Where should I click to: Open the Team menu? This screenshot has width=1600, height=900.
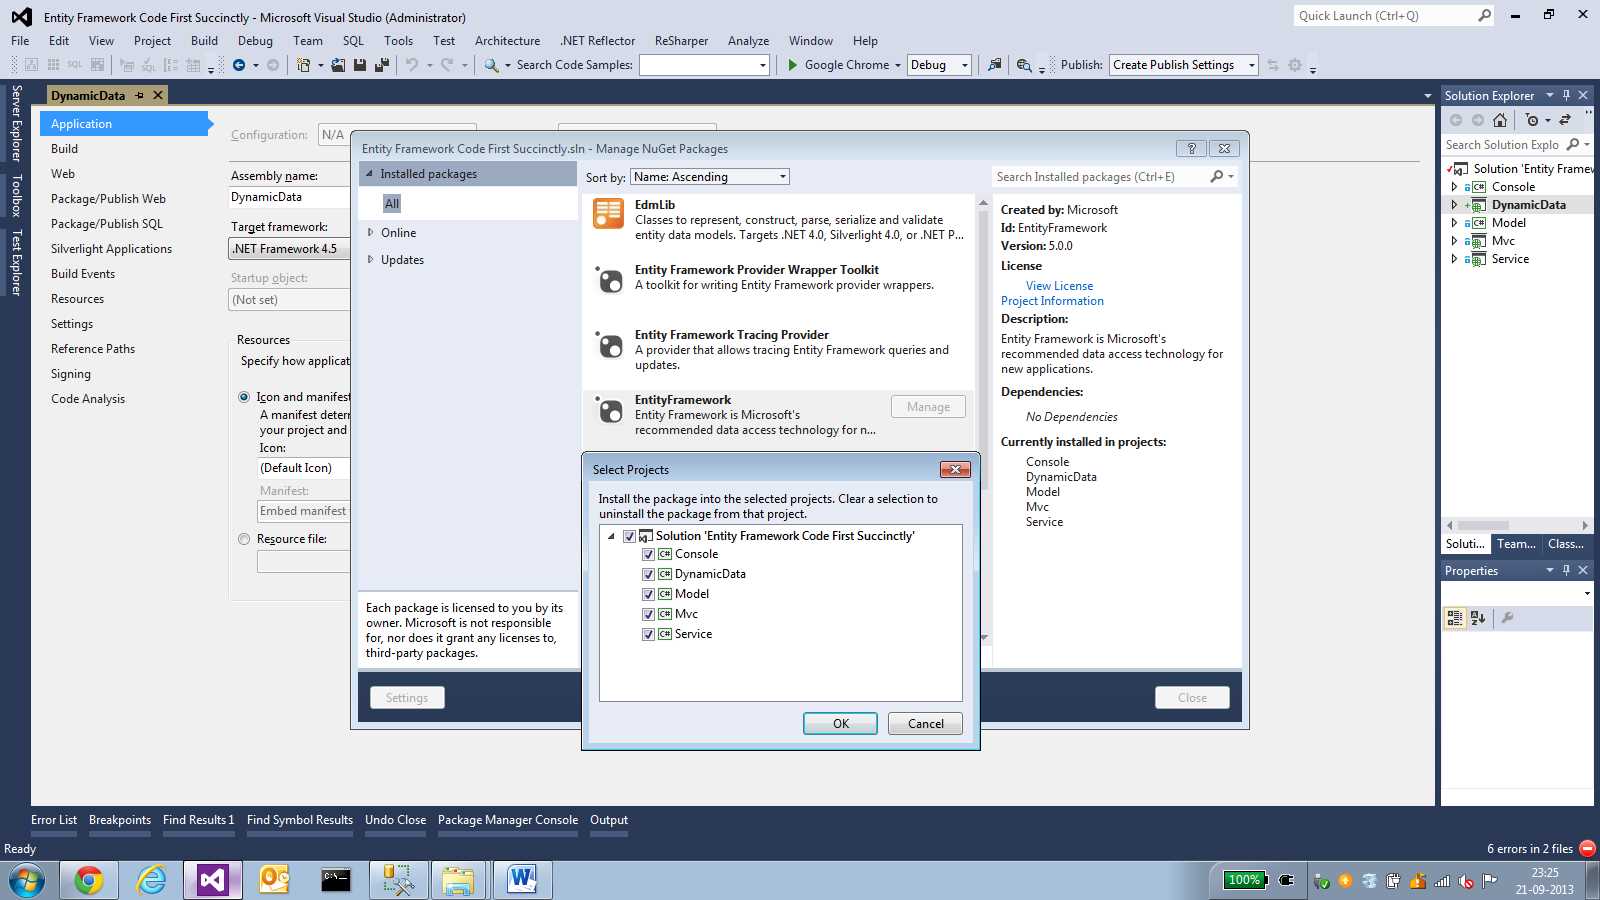coord(307,40)
